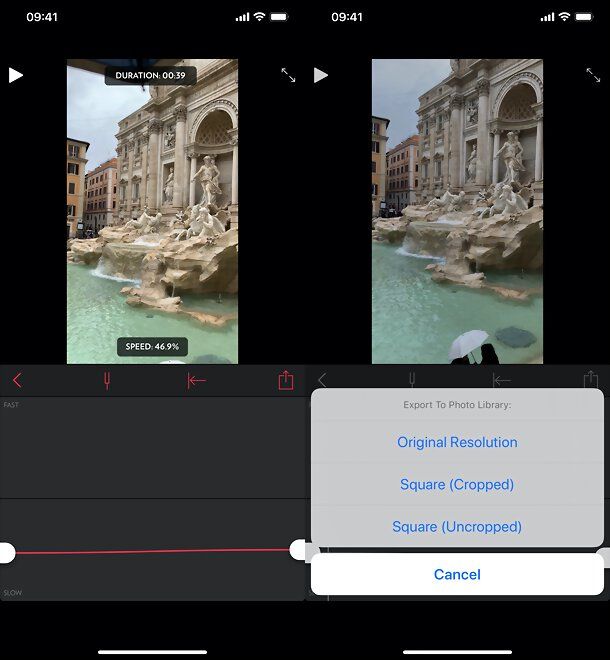The height and width of the screenshot is (660, 610).
Task: Tap the SPEED: 46.9% label
Action: point(152,346)
